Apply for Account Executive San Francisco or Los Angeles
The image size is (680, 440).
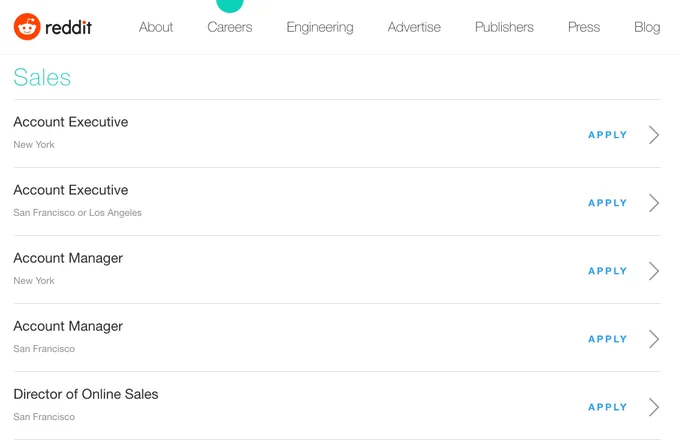[608, 203]
